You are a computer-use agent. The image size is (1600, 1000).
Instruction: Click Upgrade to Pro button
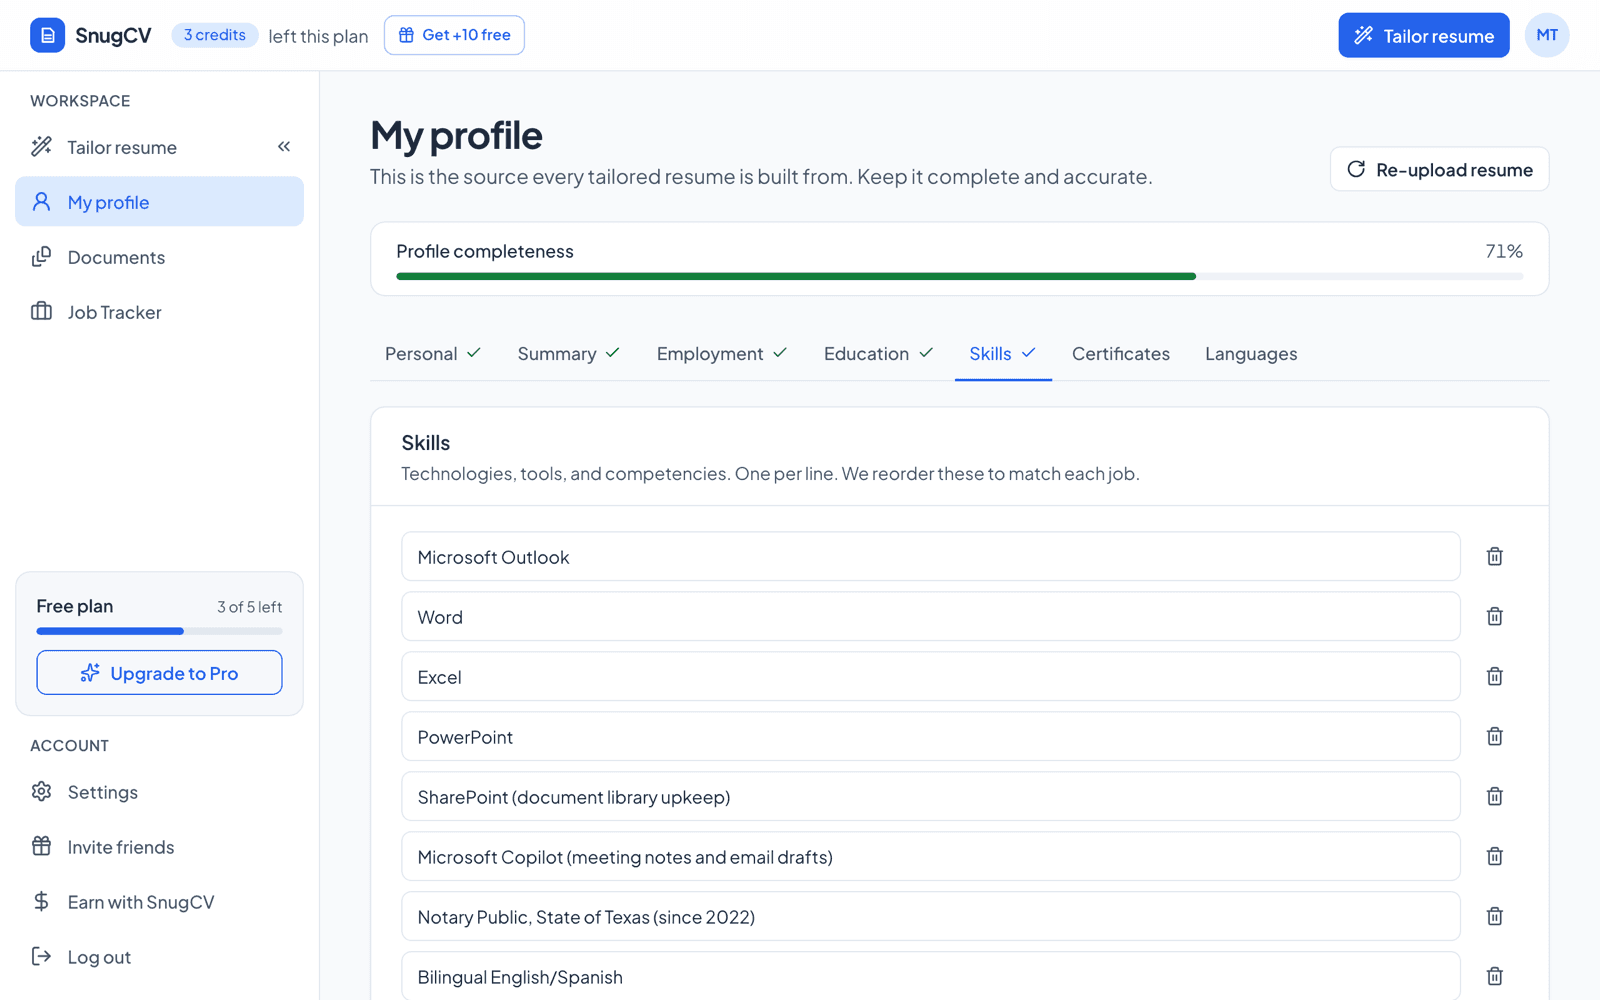point(159,673)
